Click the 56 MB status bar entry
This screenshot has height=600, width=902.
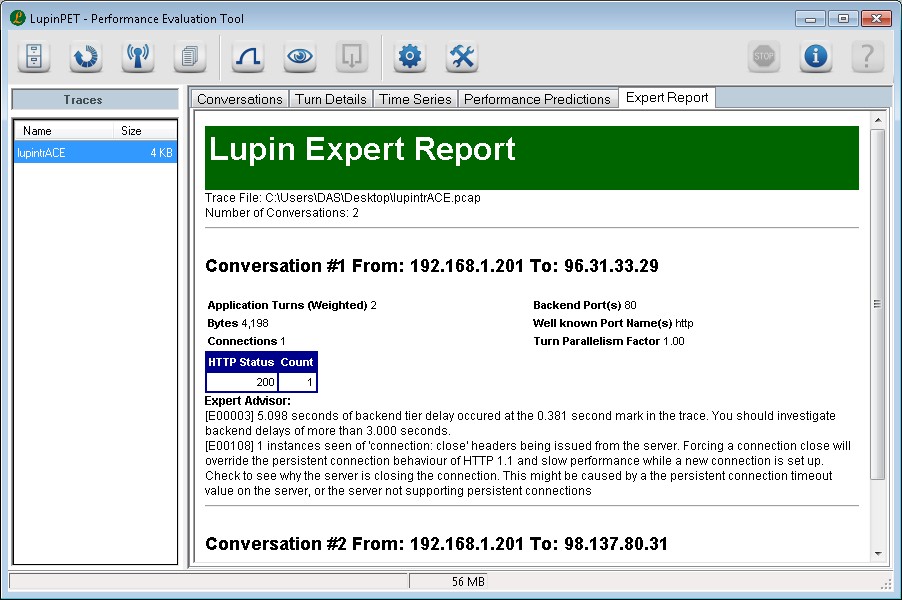coord(468,582)
